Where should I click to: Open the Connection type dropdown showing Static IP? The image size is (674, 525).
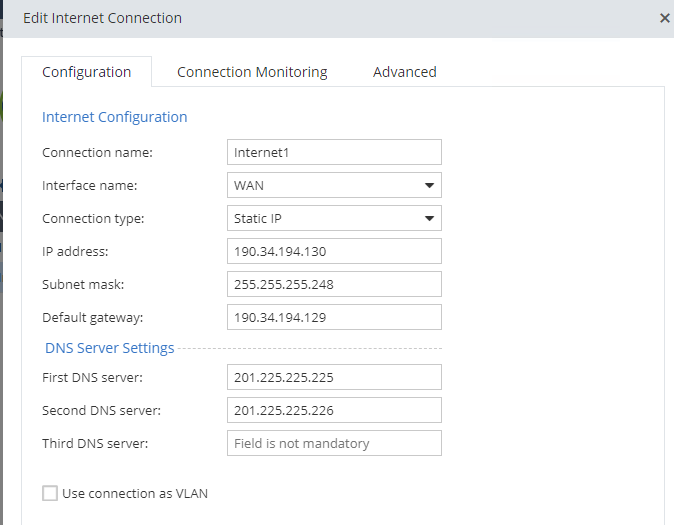(334, 218)
